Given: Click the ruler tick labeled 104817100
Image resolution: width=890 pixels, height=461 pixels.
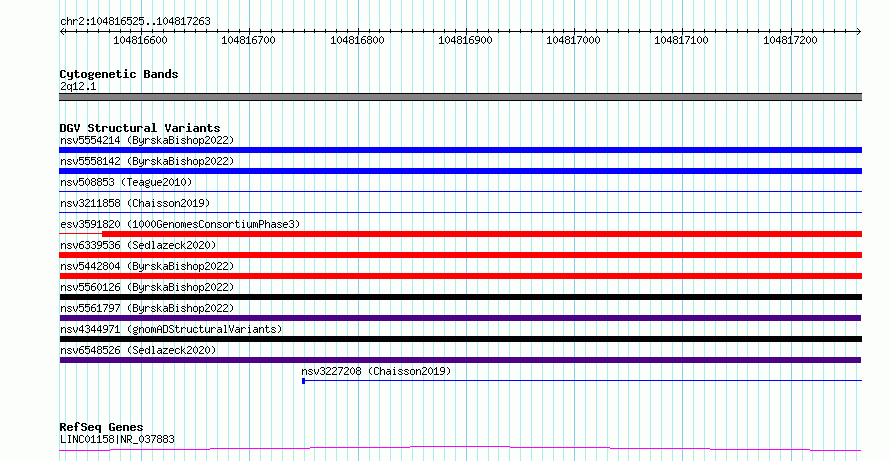Looking at the screenshot, I should (681, 40).
